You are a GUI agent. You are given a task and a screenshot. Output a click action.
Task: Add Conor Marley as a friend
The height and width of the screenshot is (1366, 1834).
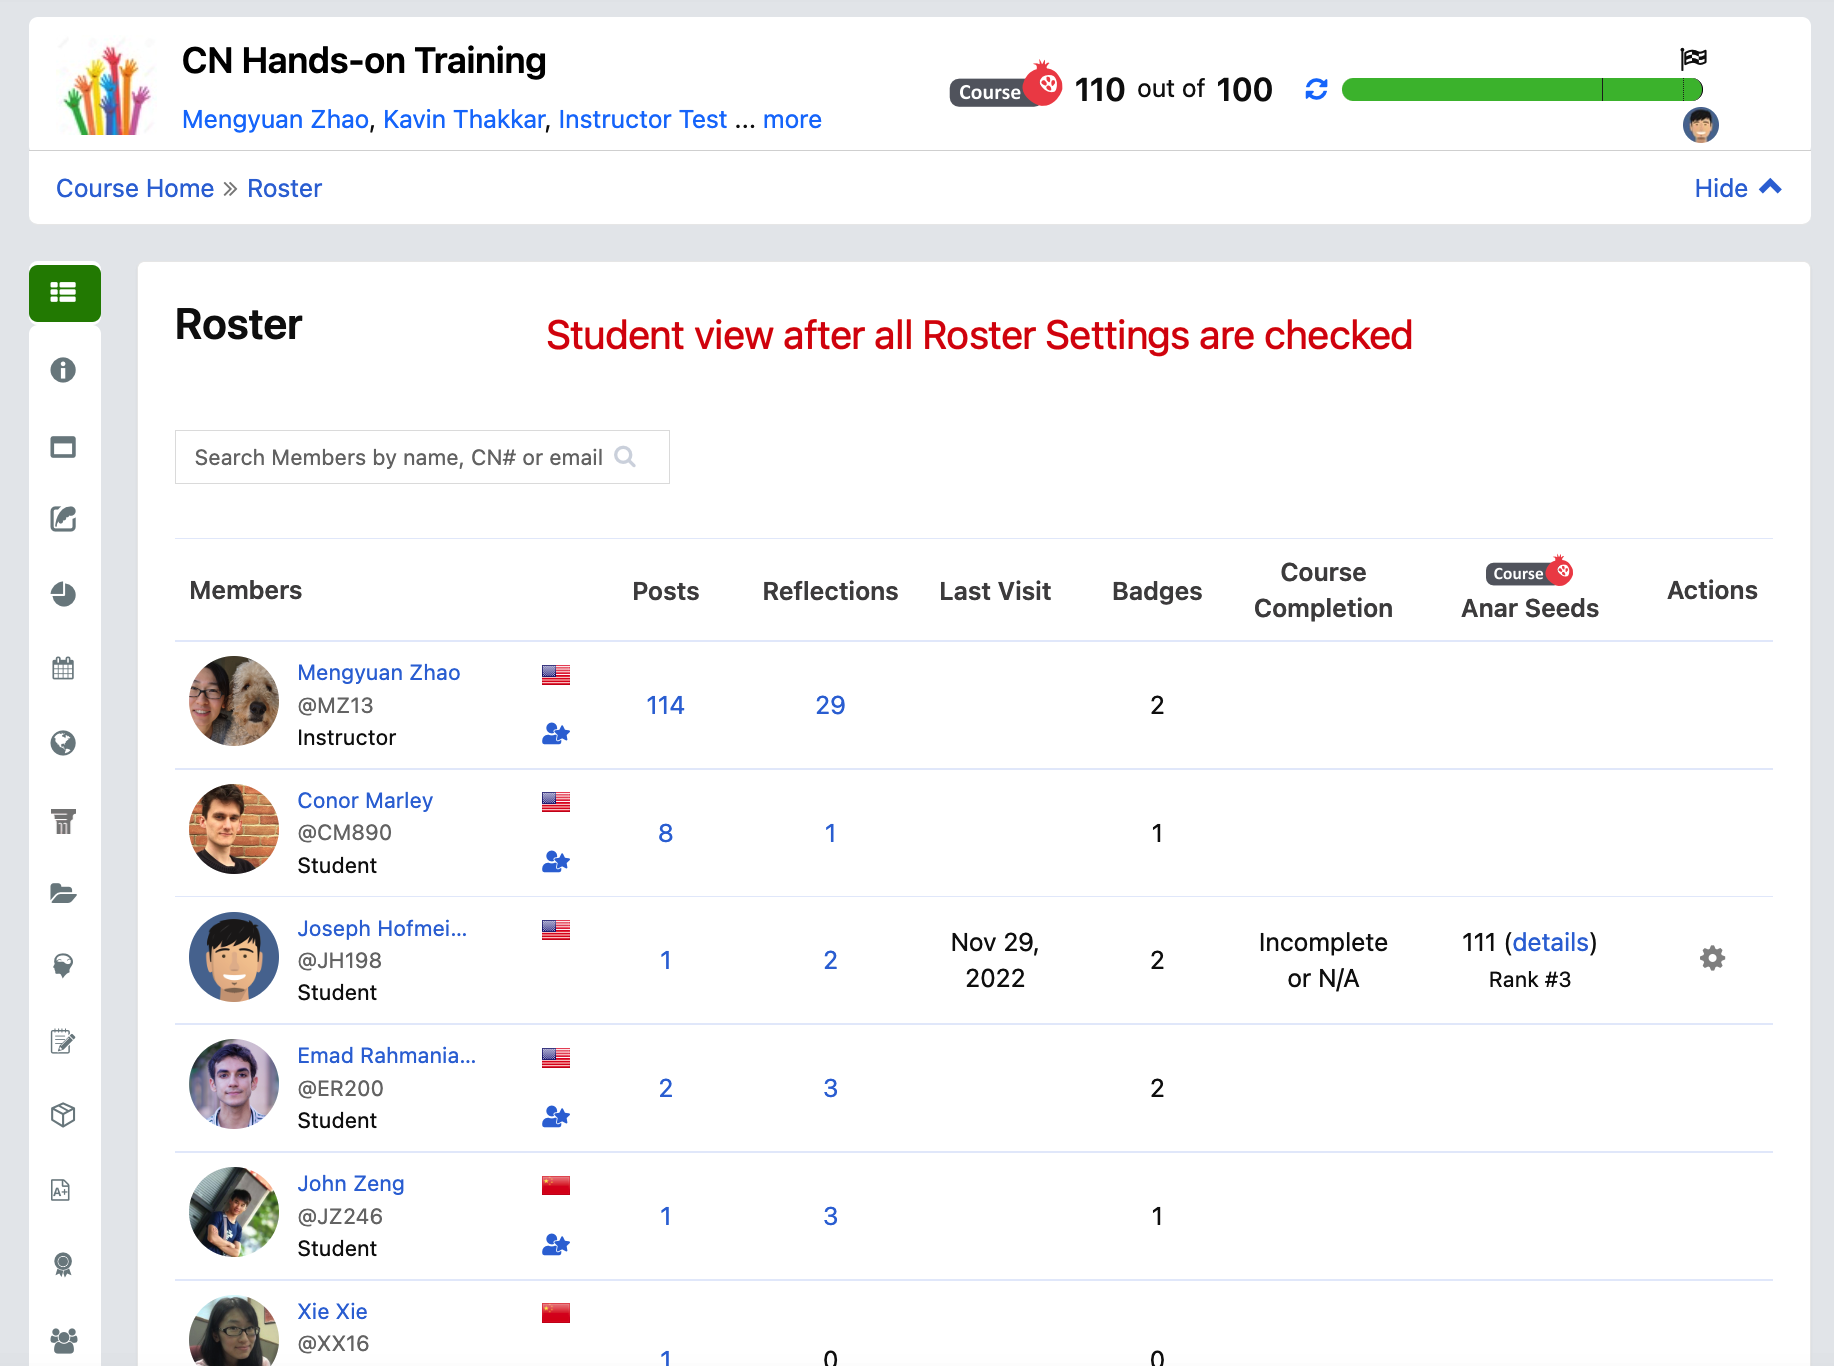pyautogui.click(x=555, y=862)
